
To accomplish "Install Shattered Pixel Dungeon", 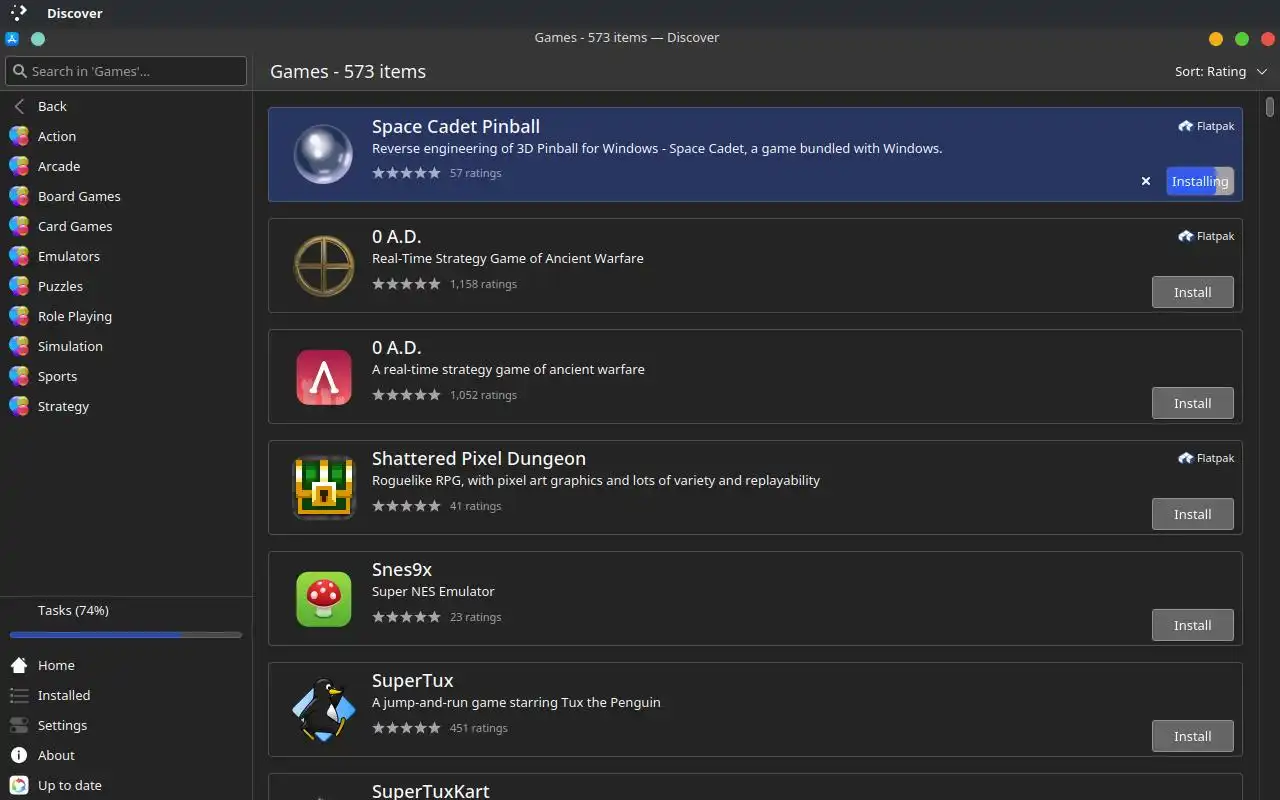I will pyautogui.click(x=1192, y=514).
